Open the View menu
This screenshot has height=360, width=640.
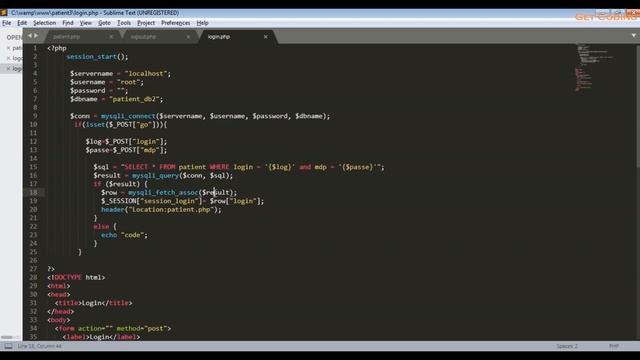tap(85, 23)
